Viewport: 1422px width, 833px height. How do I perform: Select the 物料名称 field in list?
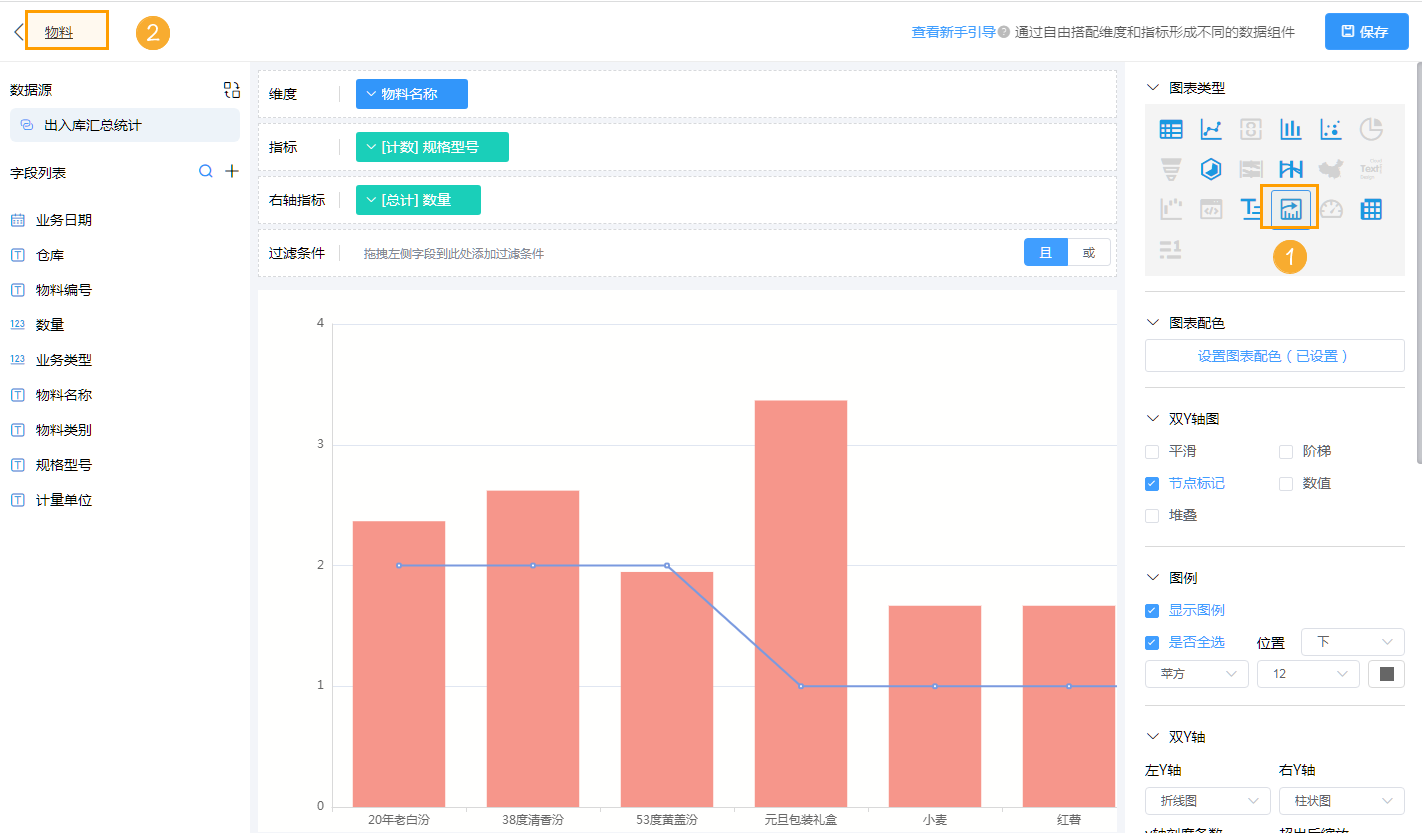pos(64,395)
